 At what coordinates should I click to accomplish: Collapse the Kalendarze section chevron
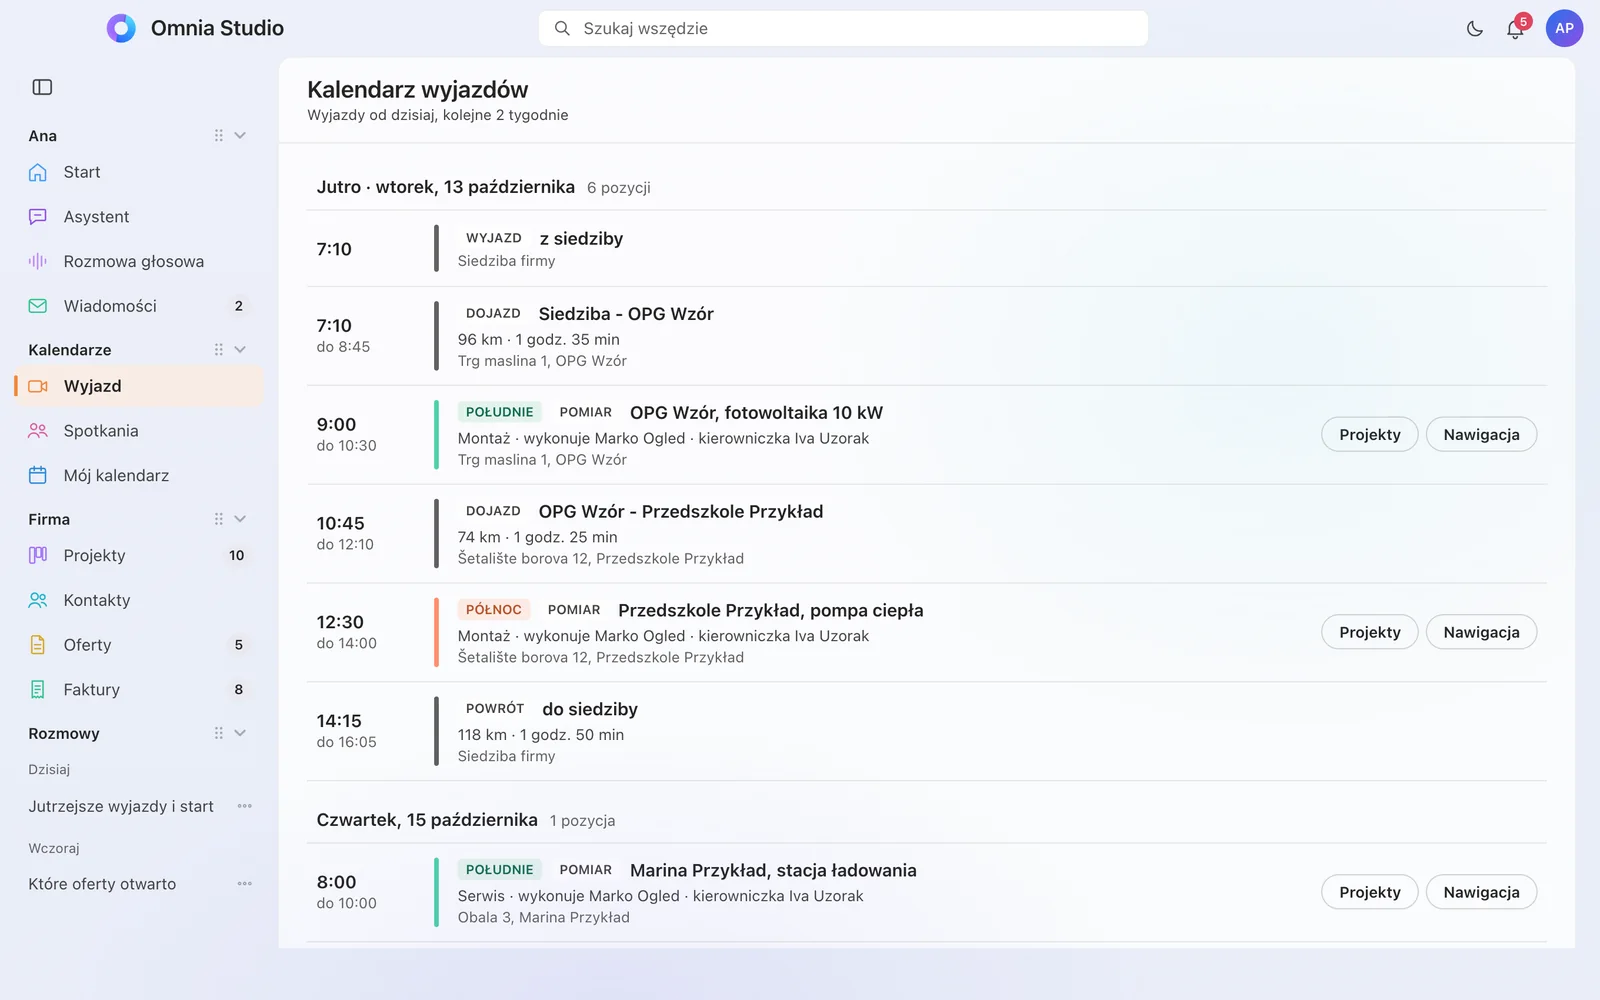pos(240,350)
